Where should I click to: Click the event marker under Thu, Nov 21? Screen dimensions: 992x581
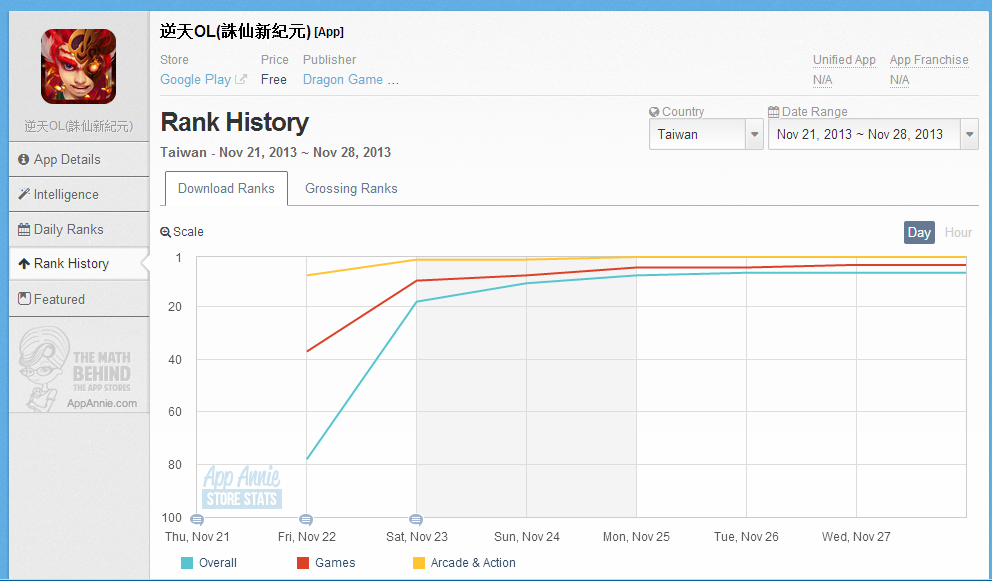(x=197, y=520)
